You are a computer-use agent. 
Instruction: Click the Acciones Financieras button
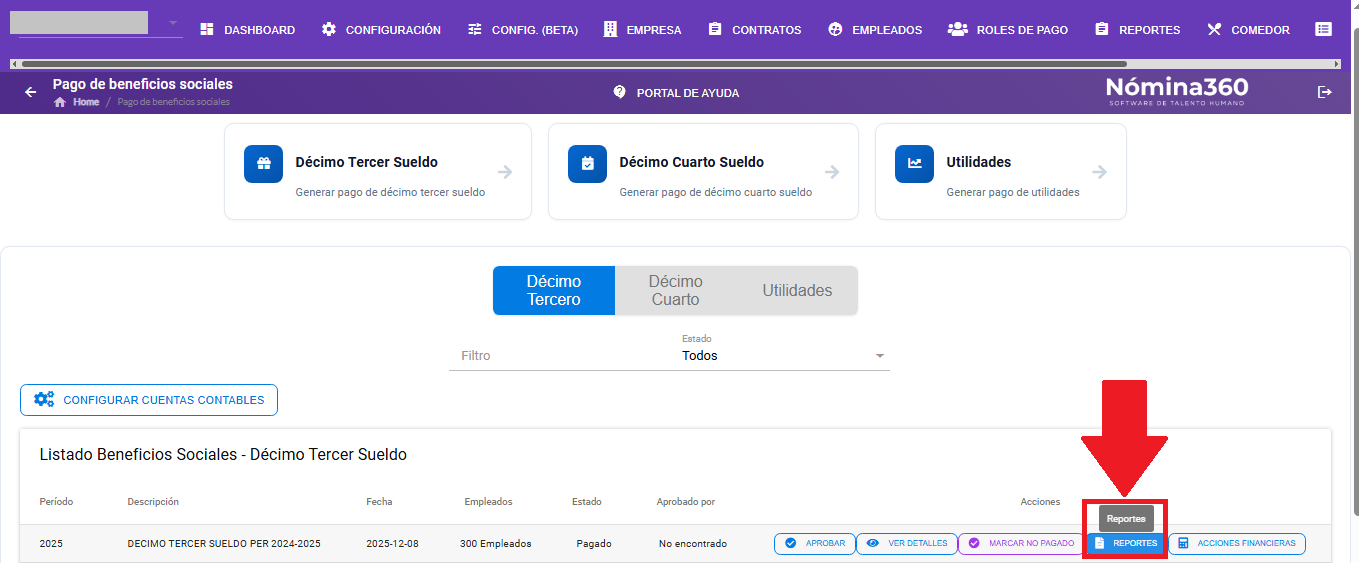tap(1237, 544)
